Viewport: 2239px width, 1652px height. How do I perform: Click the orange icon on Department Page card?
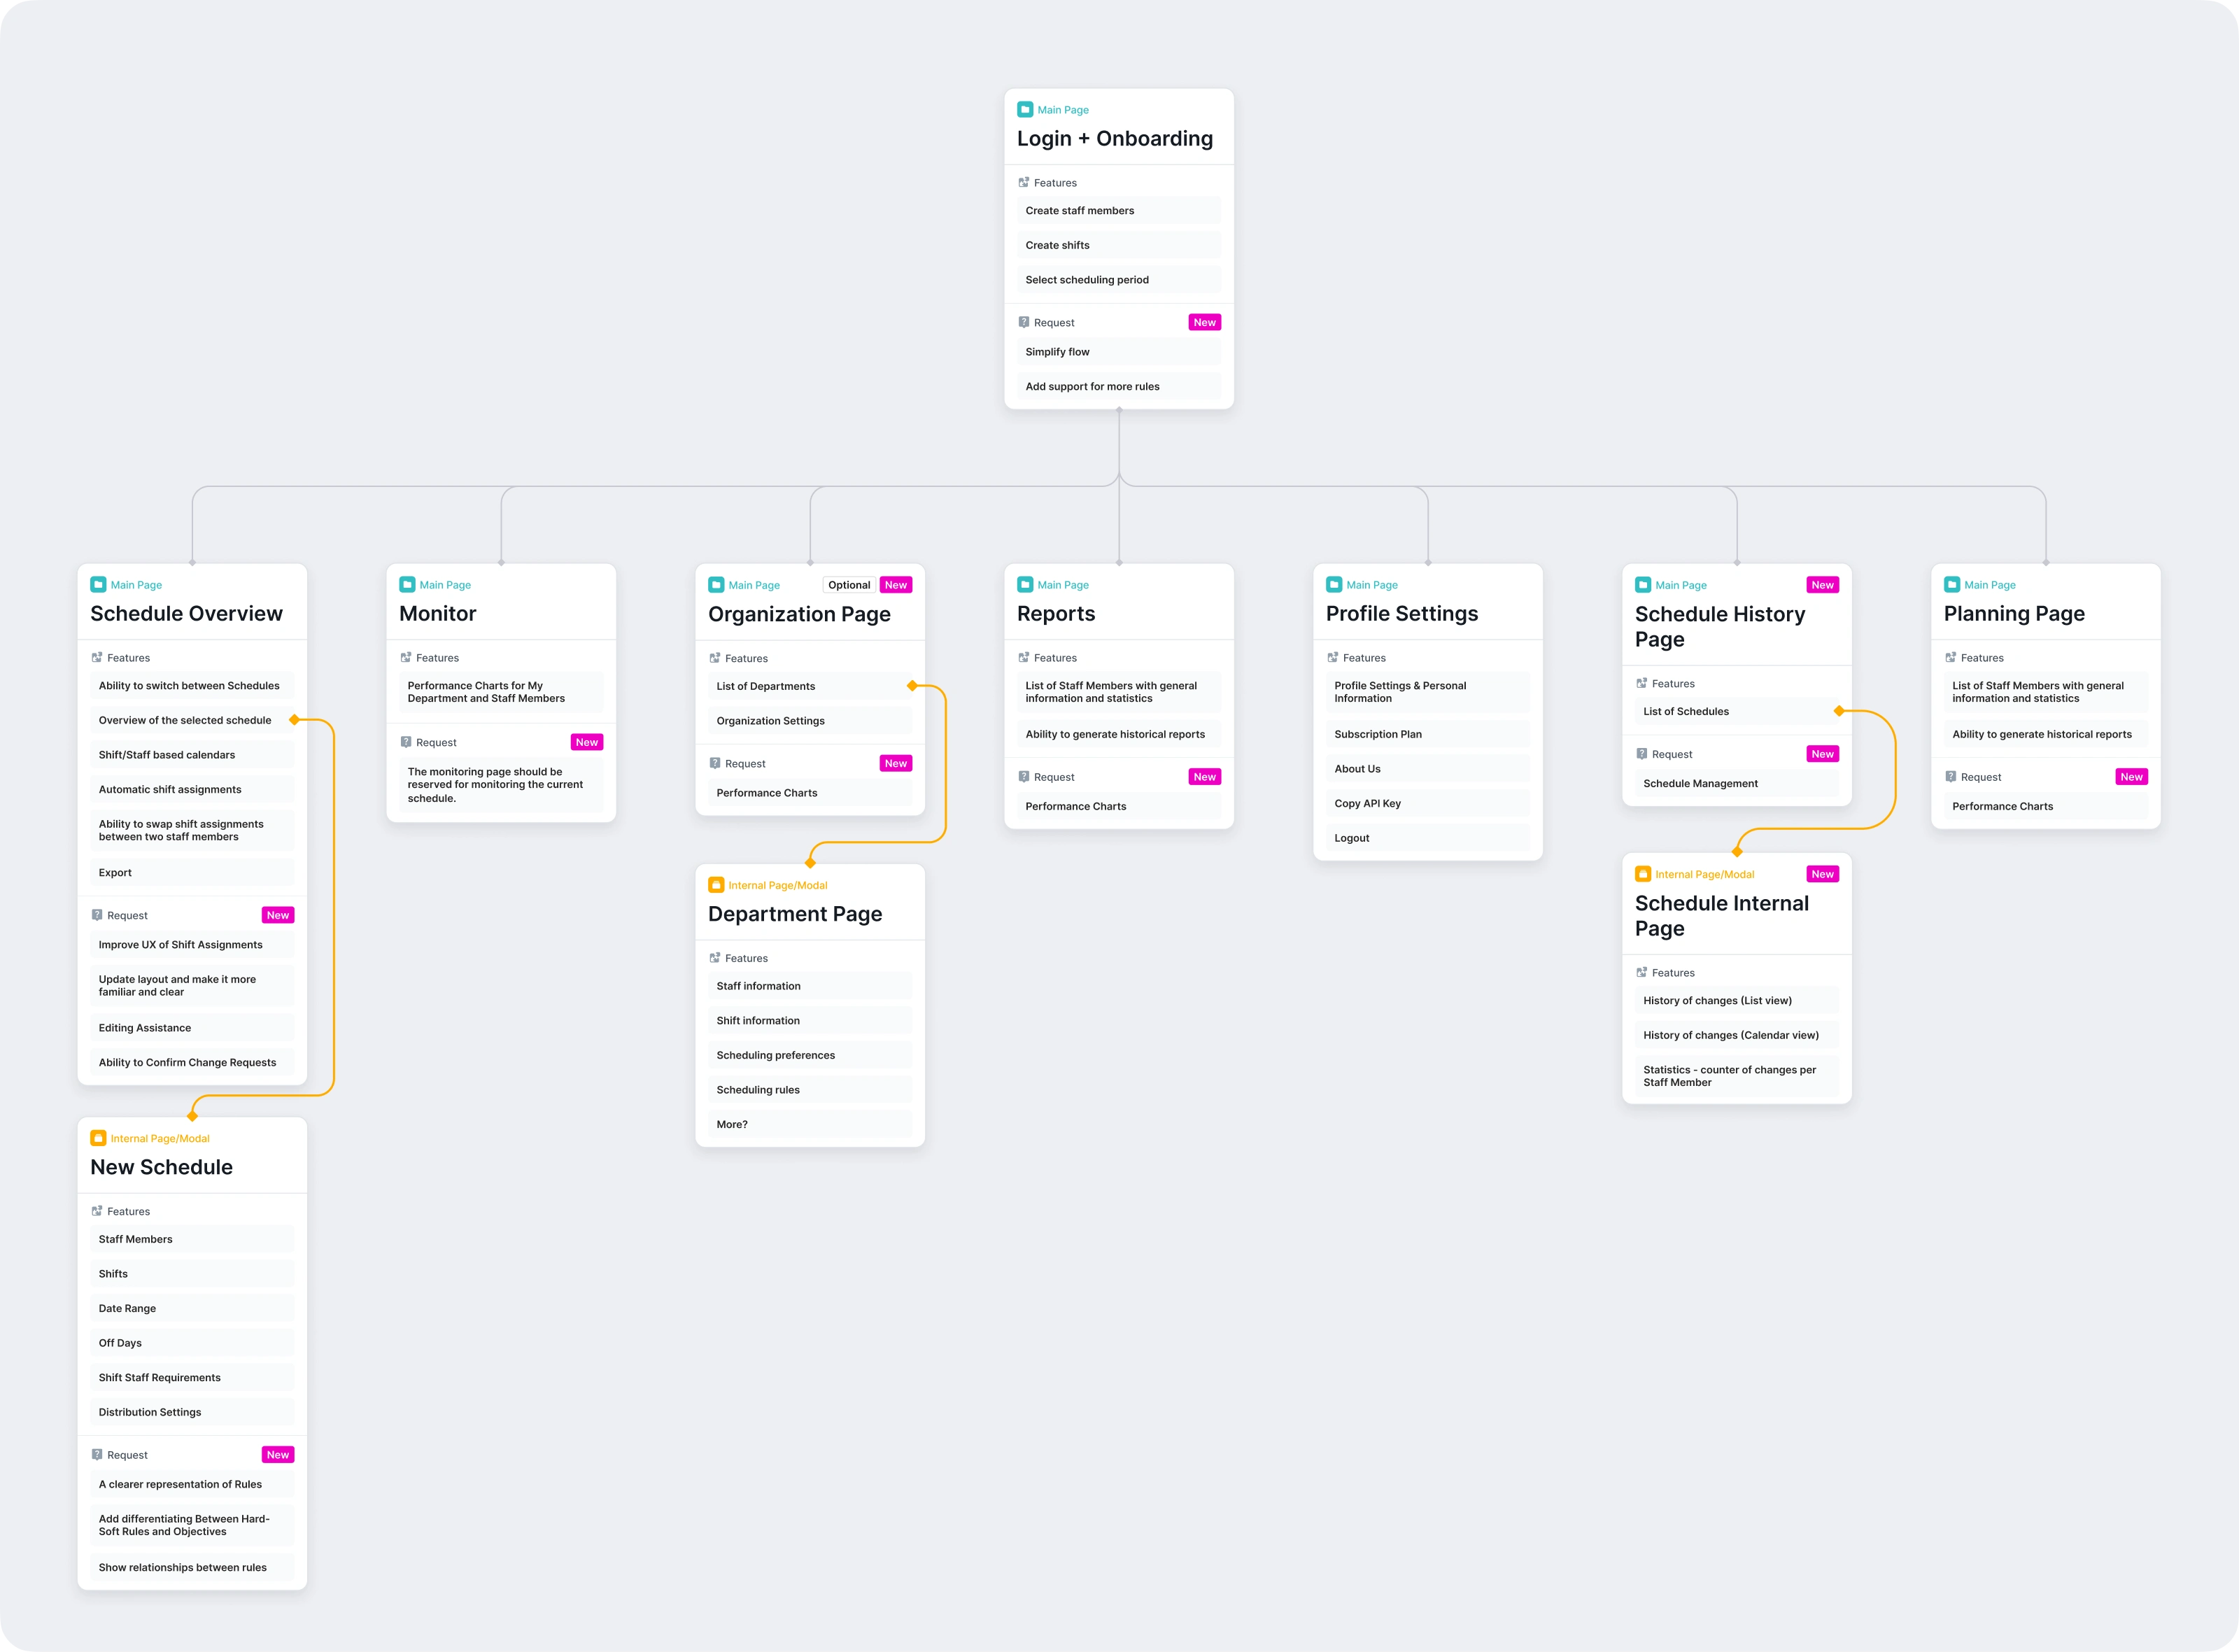click(716, 885)
